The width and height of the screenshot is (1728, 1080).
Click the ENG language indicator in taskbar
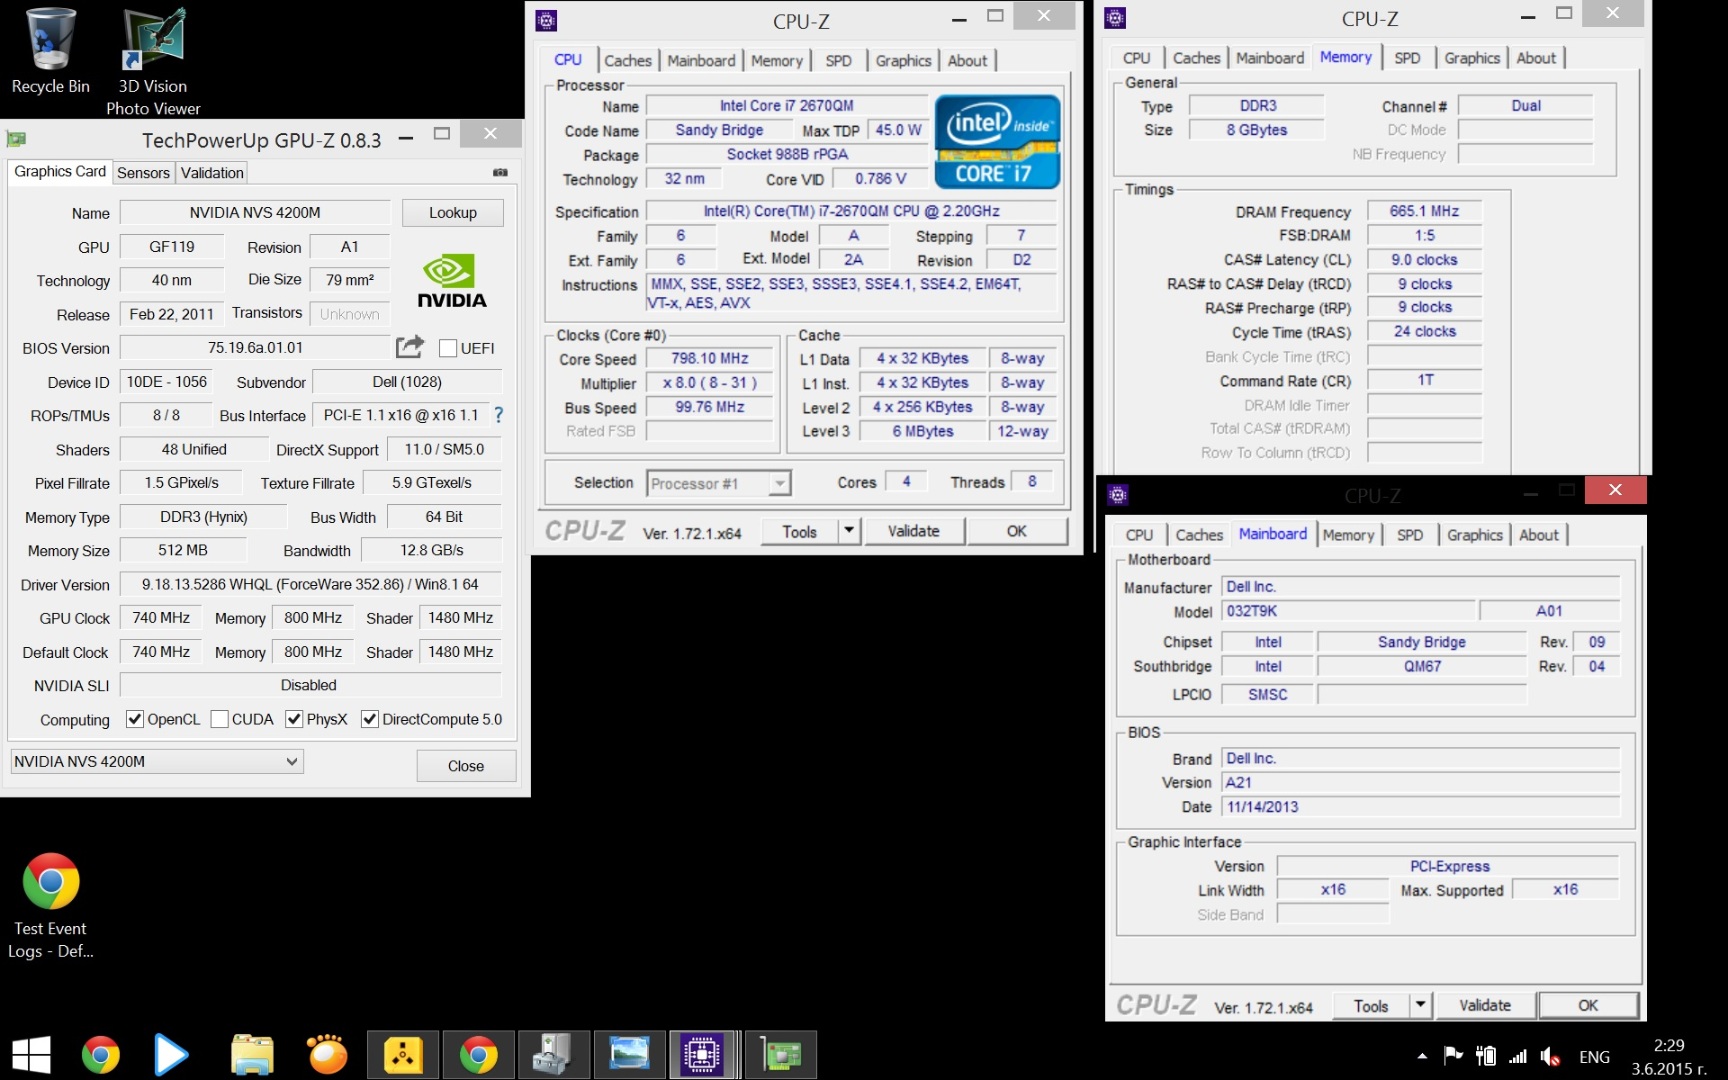pyautogui.click(x=1594, y=1057)
